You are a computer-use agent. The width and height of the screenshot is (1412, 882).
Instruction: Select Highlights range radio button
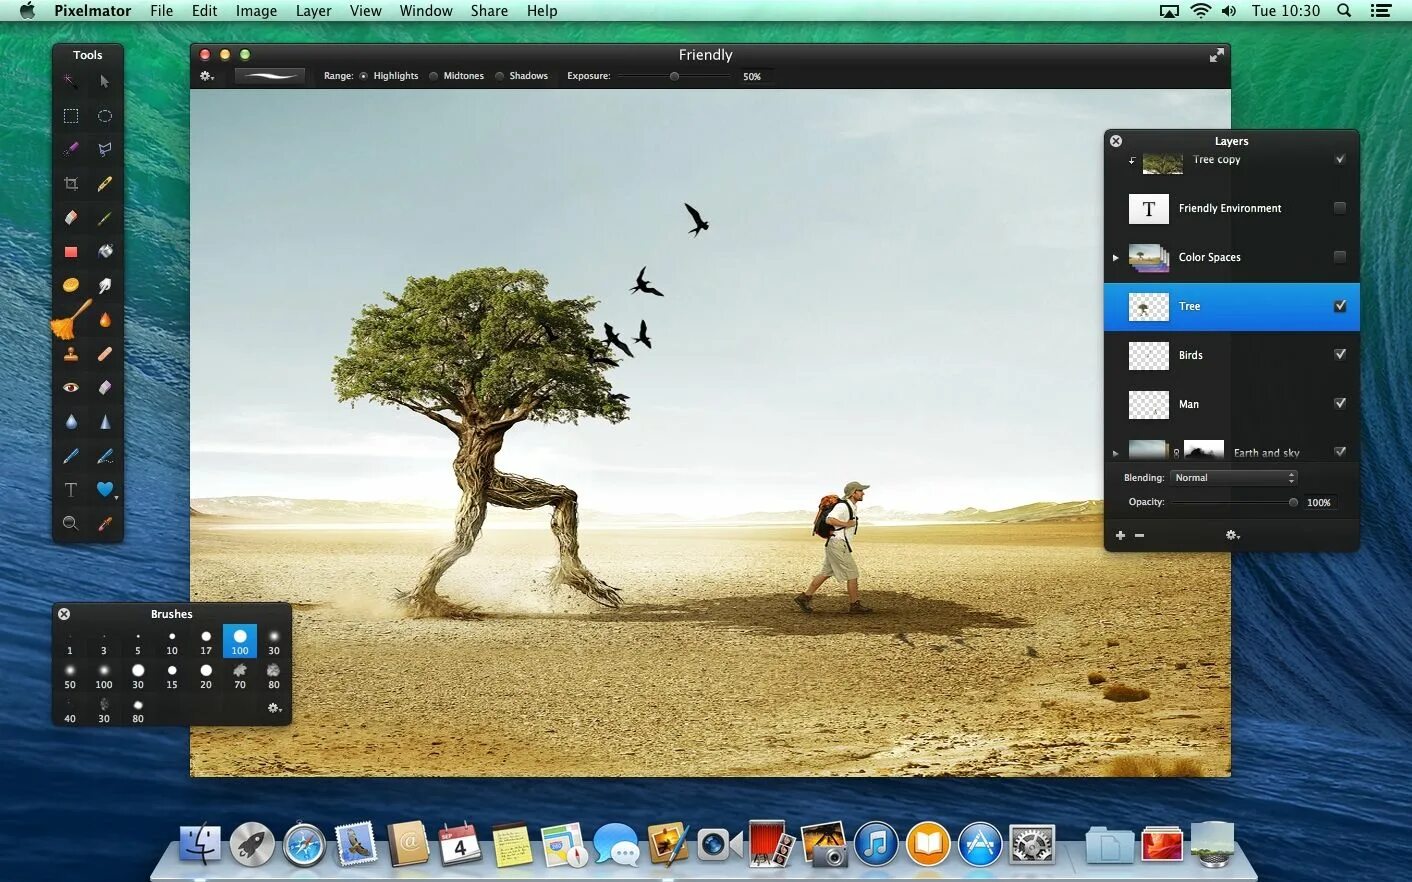364,76
